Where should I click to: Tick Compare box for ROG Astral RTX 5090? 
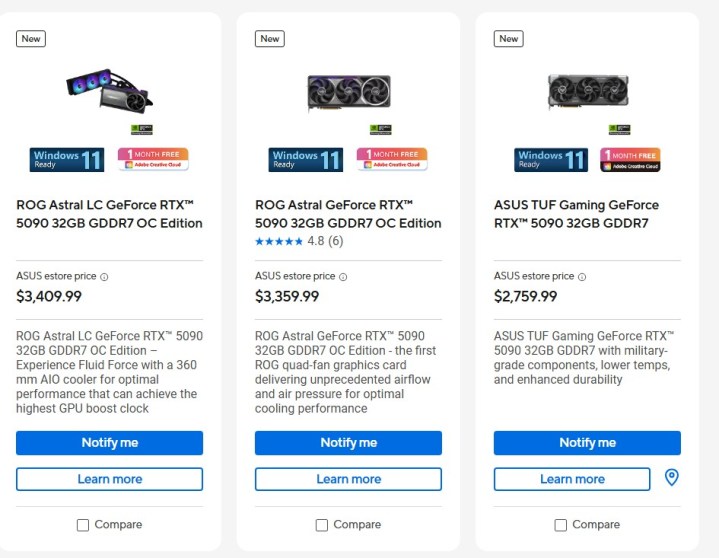click(x=322, y=525)
